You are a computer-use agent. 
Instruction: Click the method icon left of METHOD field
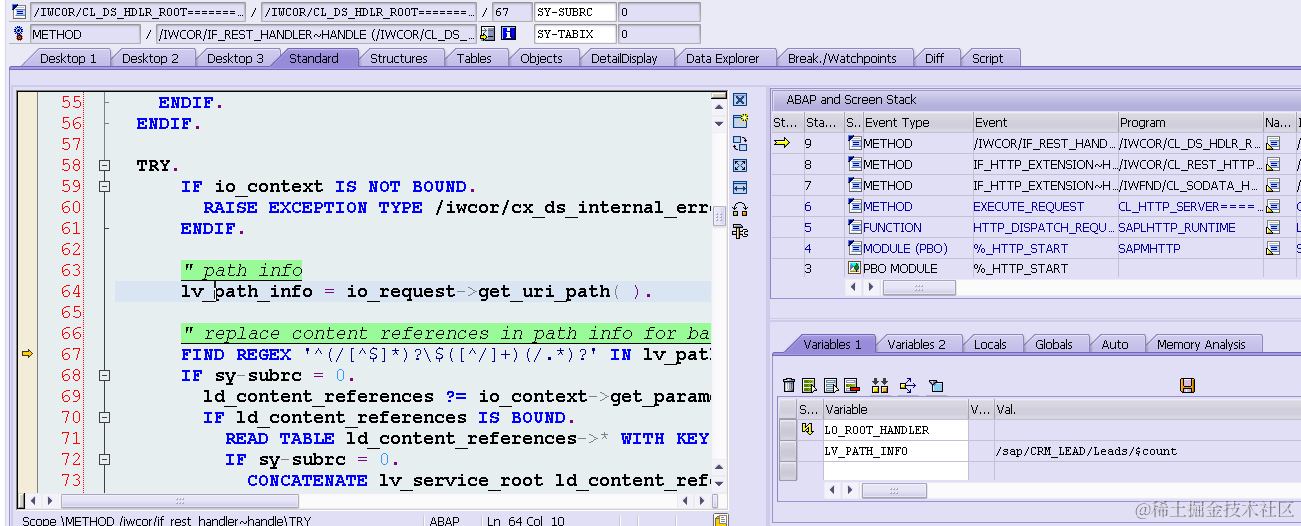point(20,34)
